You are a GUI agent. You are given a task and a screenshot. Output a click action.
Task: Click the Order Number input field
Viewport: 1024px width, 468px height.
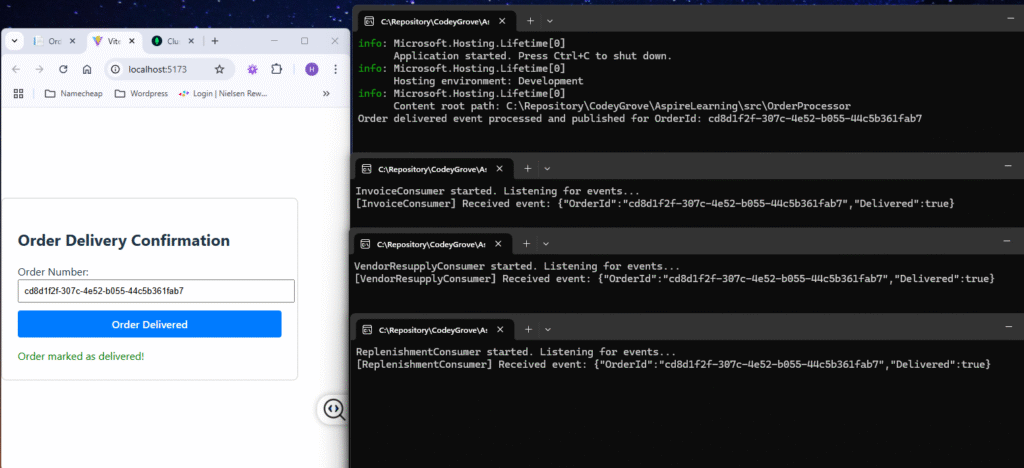pyautogui.click(x=156, y=291)
